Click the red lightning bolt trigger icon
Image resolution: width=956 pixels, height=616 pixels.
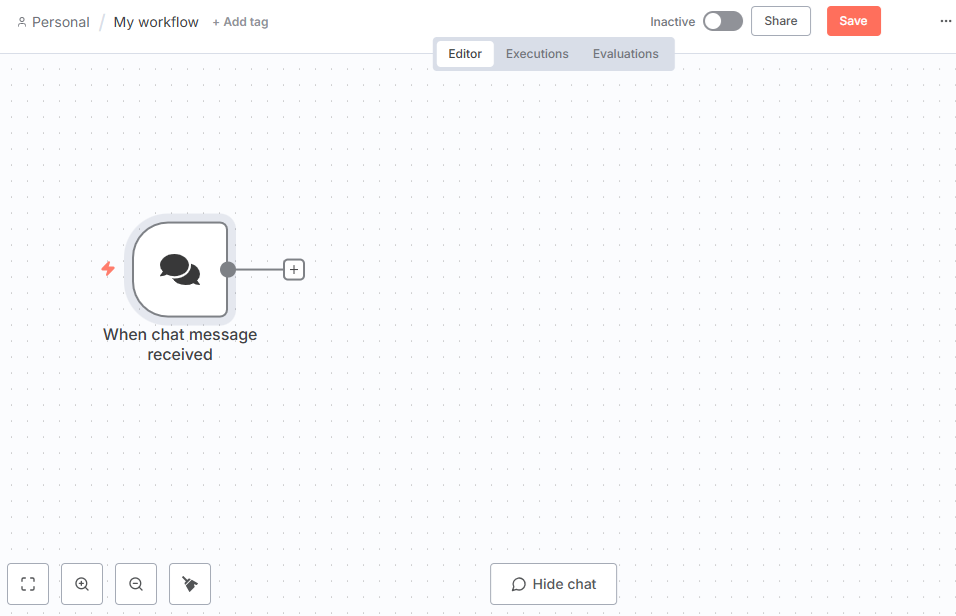point(108,269)
